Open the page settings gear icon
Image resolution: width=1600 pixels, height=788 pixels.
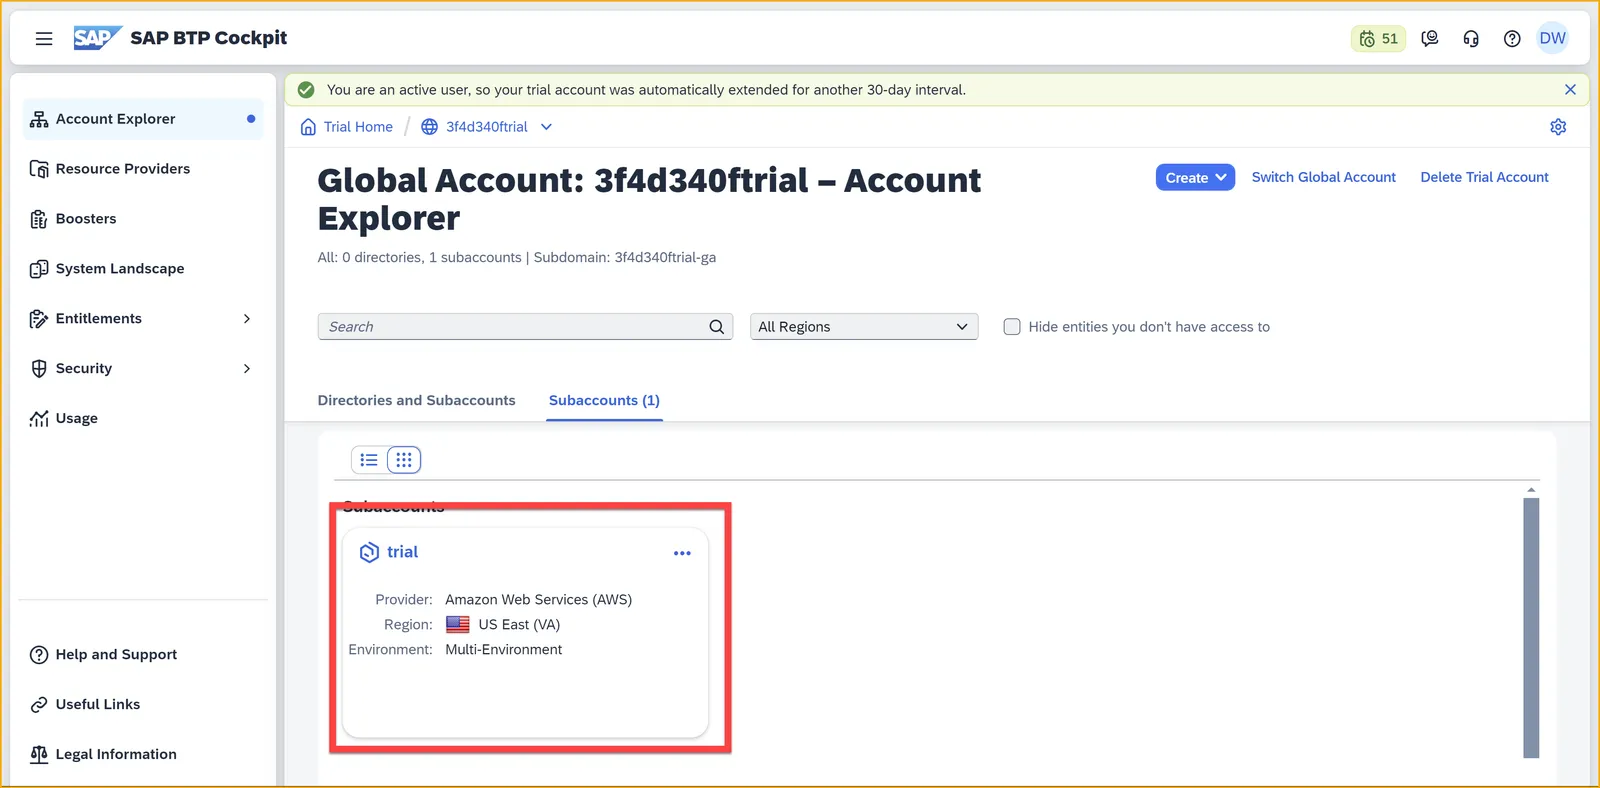(1558, 127)
